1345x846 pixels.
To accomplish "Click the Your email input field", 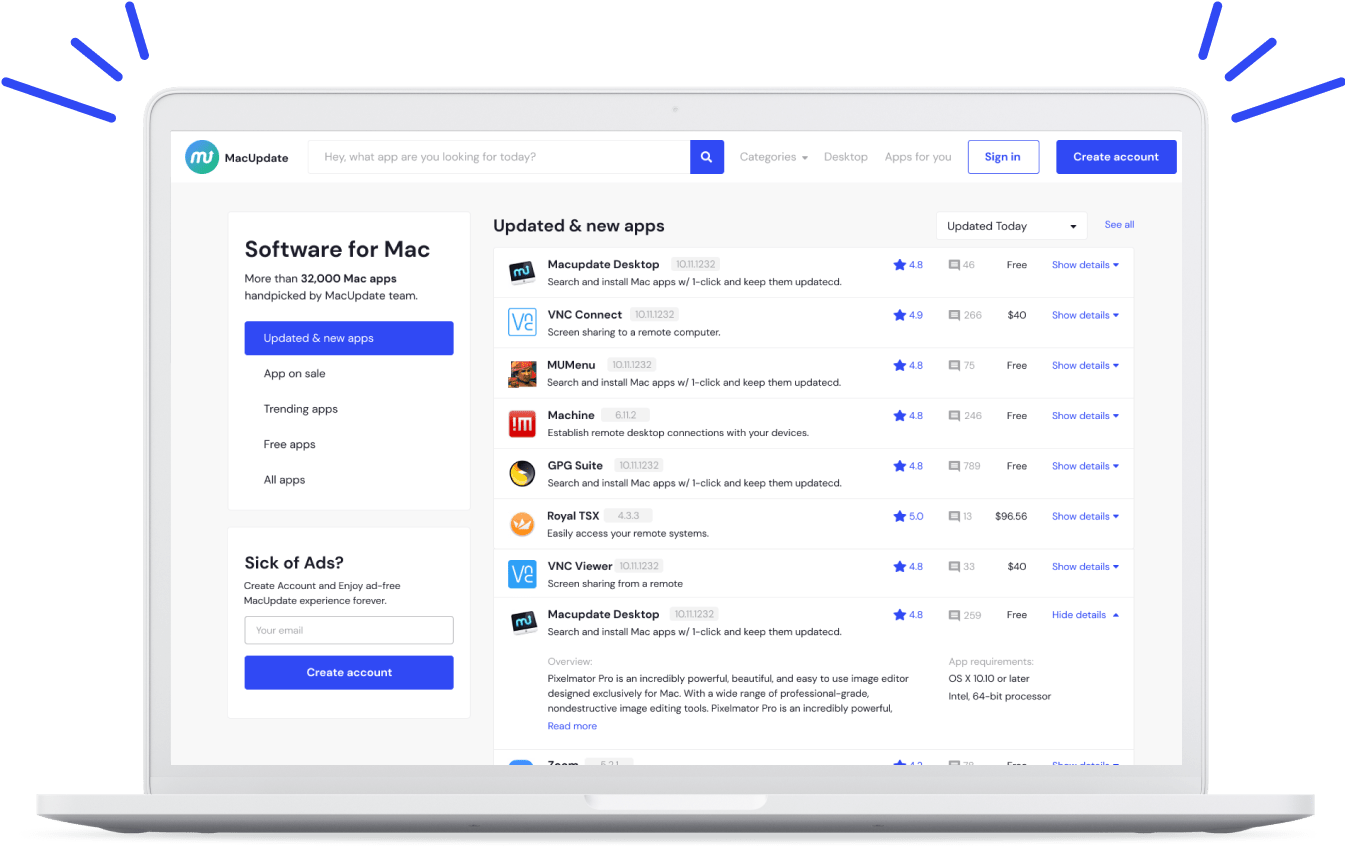I will [x=349, y=630].
